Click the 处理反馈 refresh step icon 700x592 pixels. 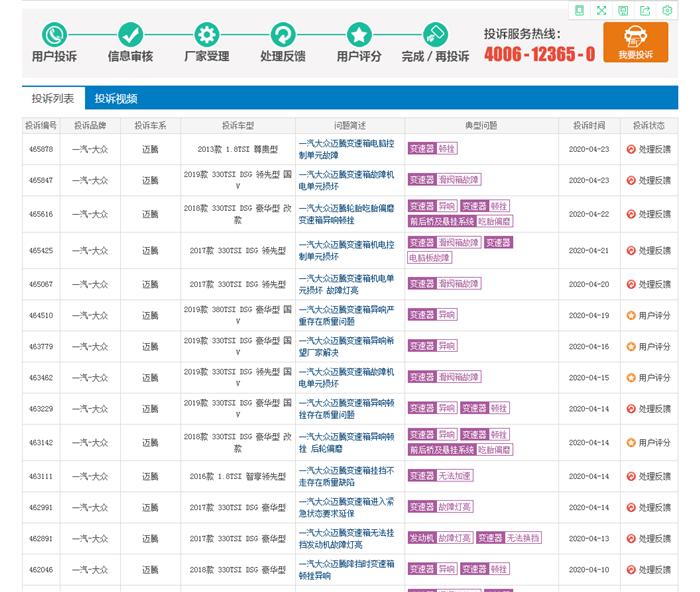[283, 34]
